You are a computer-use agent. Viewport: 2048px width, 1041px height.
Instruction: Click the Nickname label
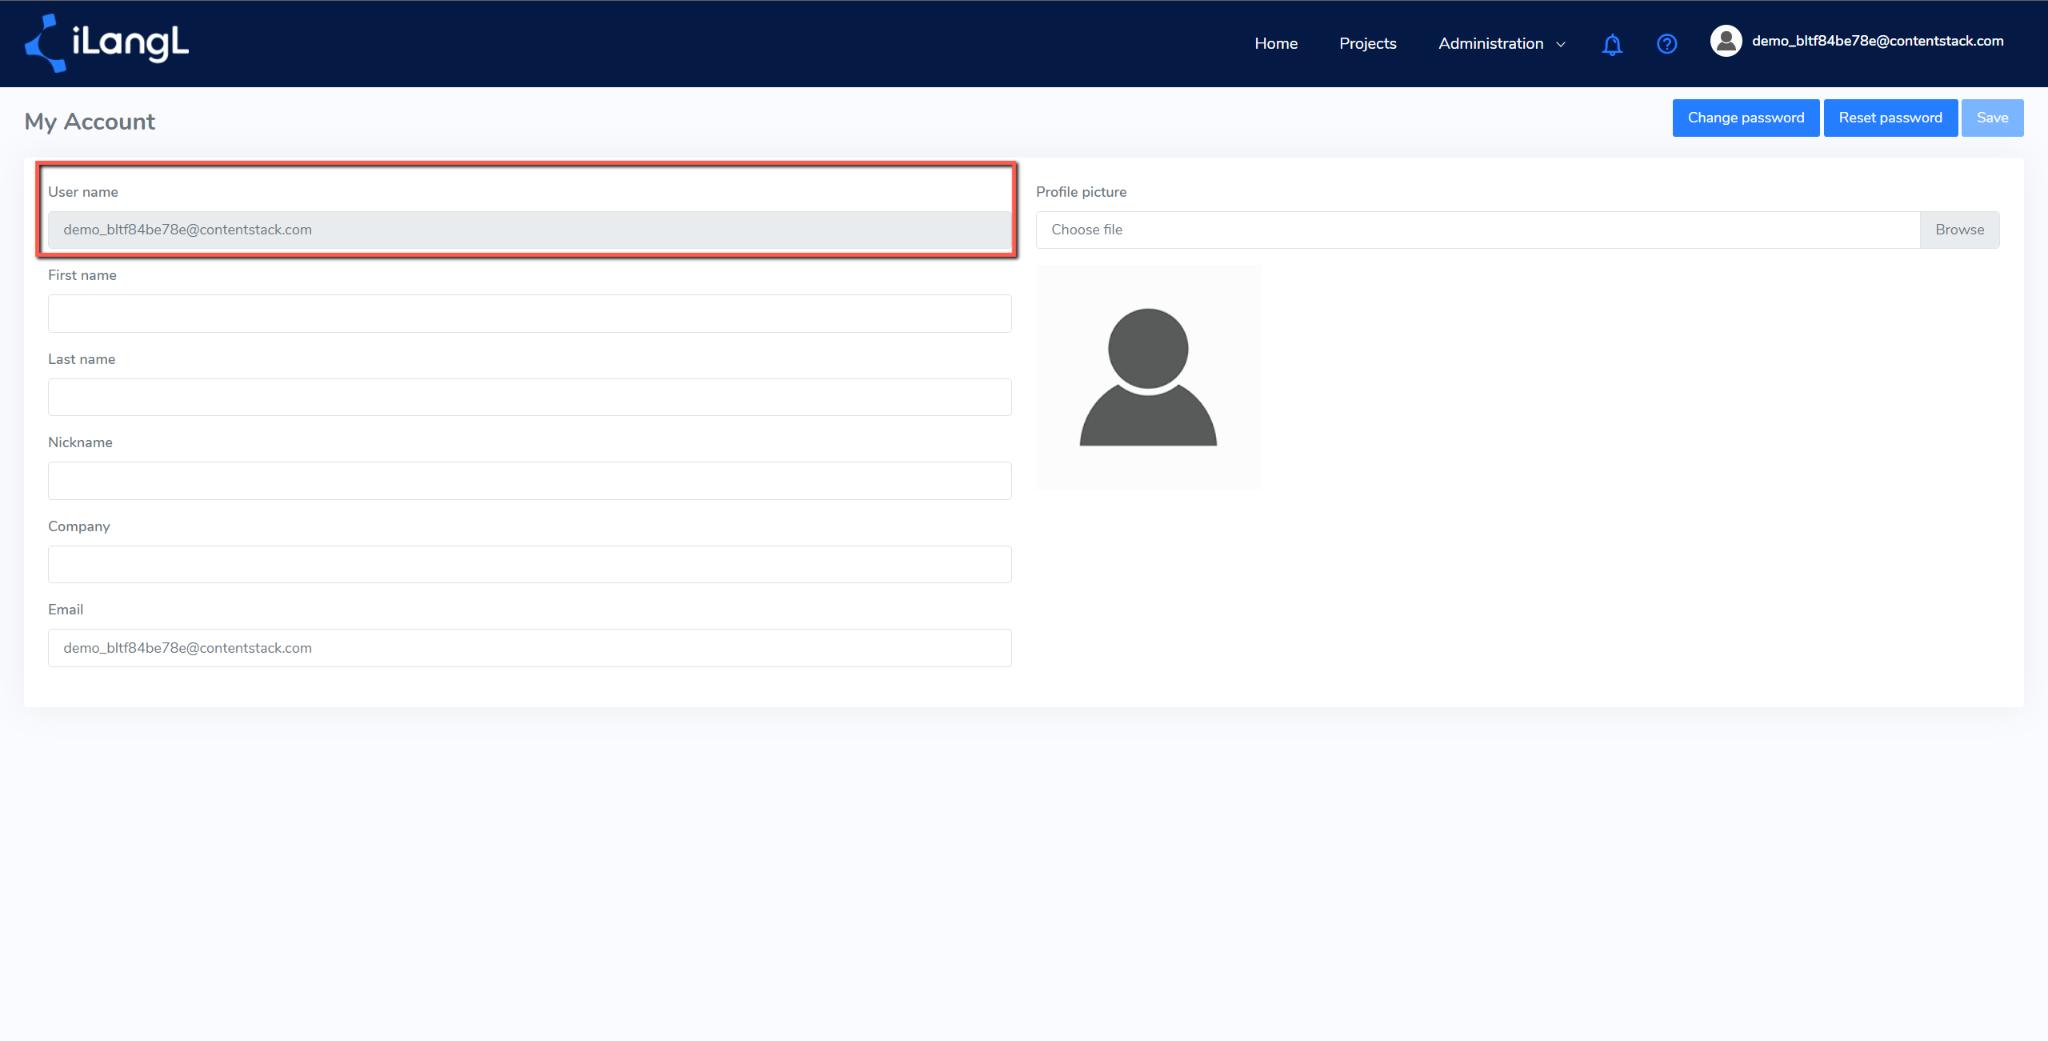pos(80,442)
